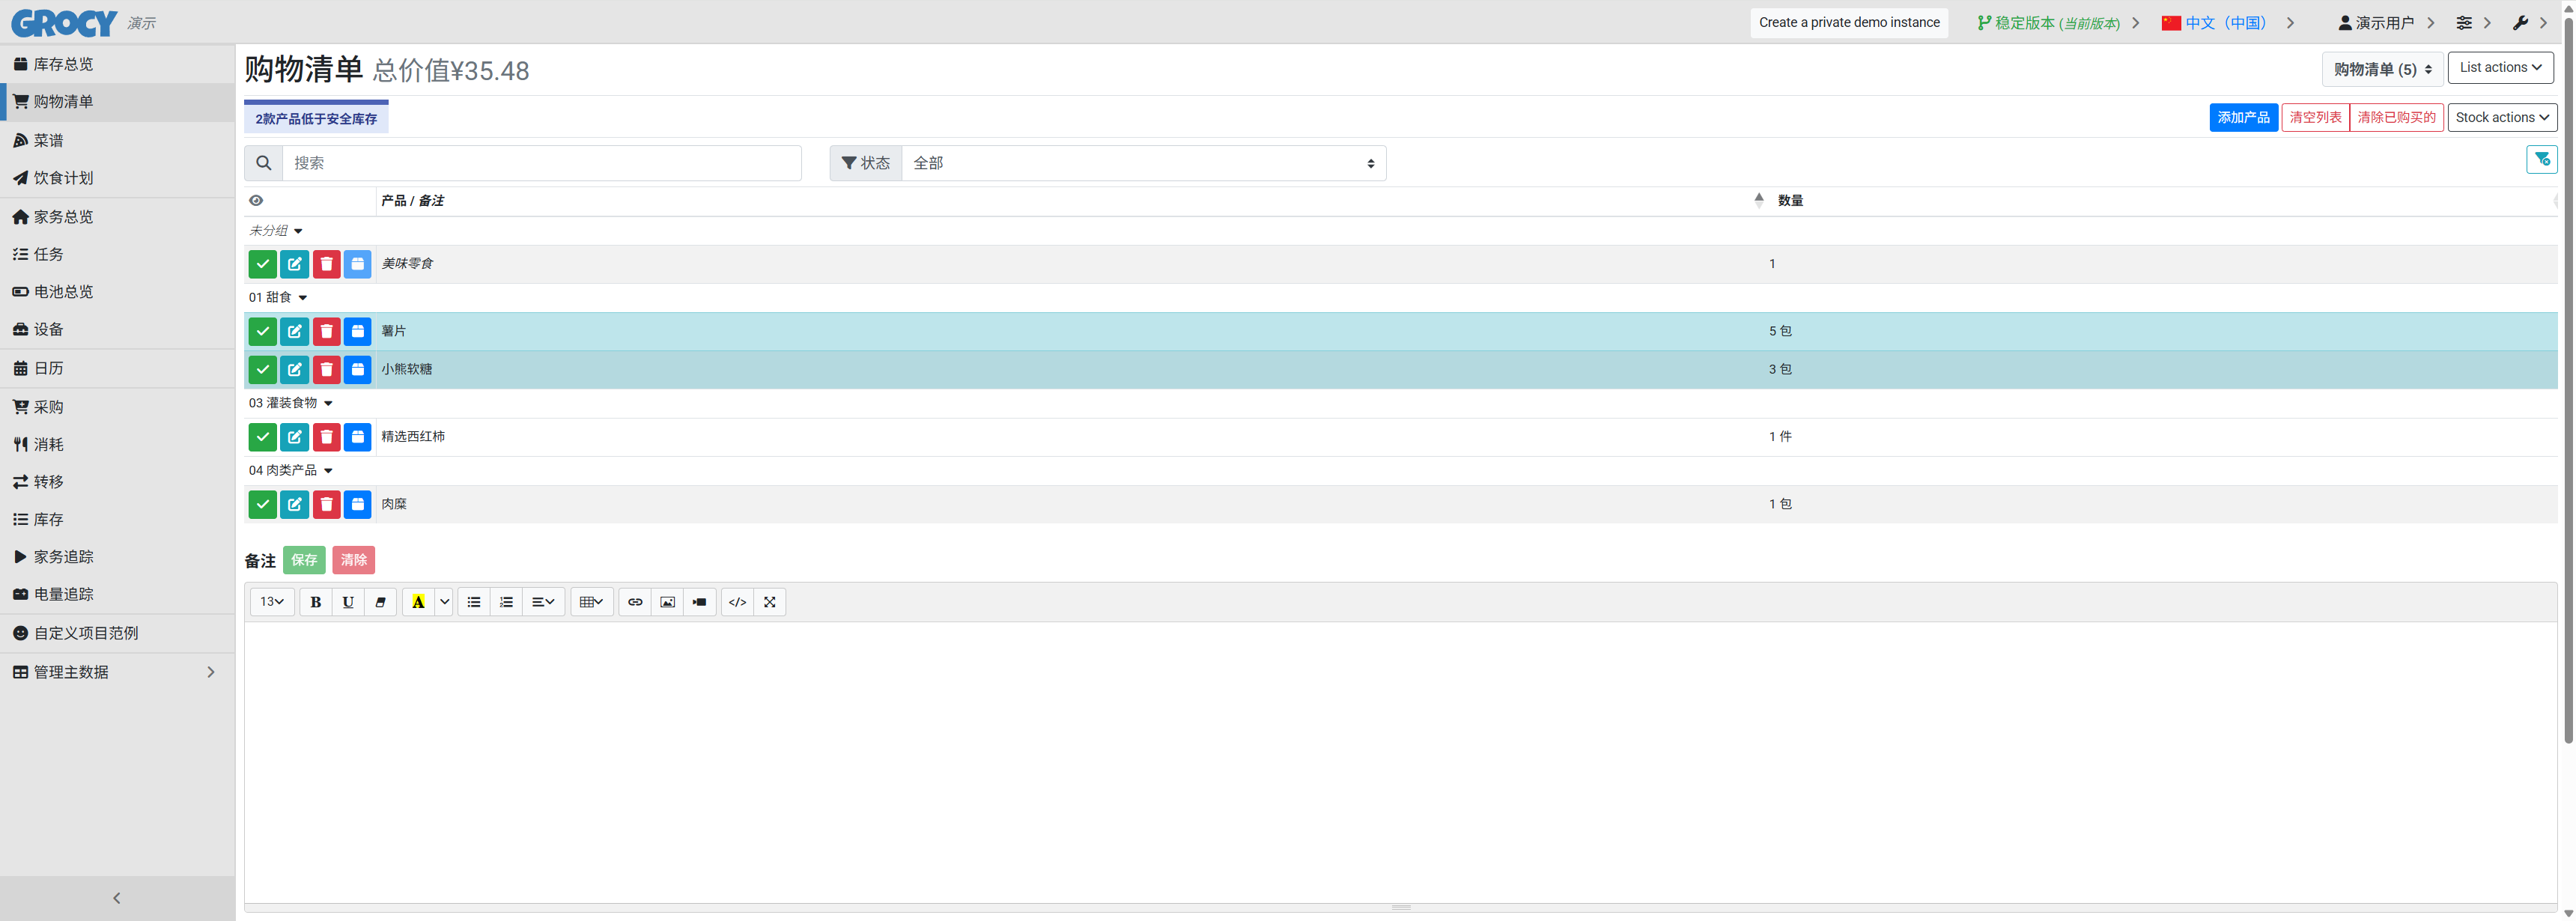
Task: Add 肉糜 to stock with blue box icon
Action: pyautogui.click(x=357, y=505)
